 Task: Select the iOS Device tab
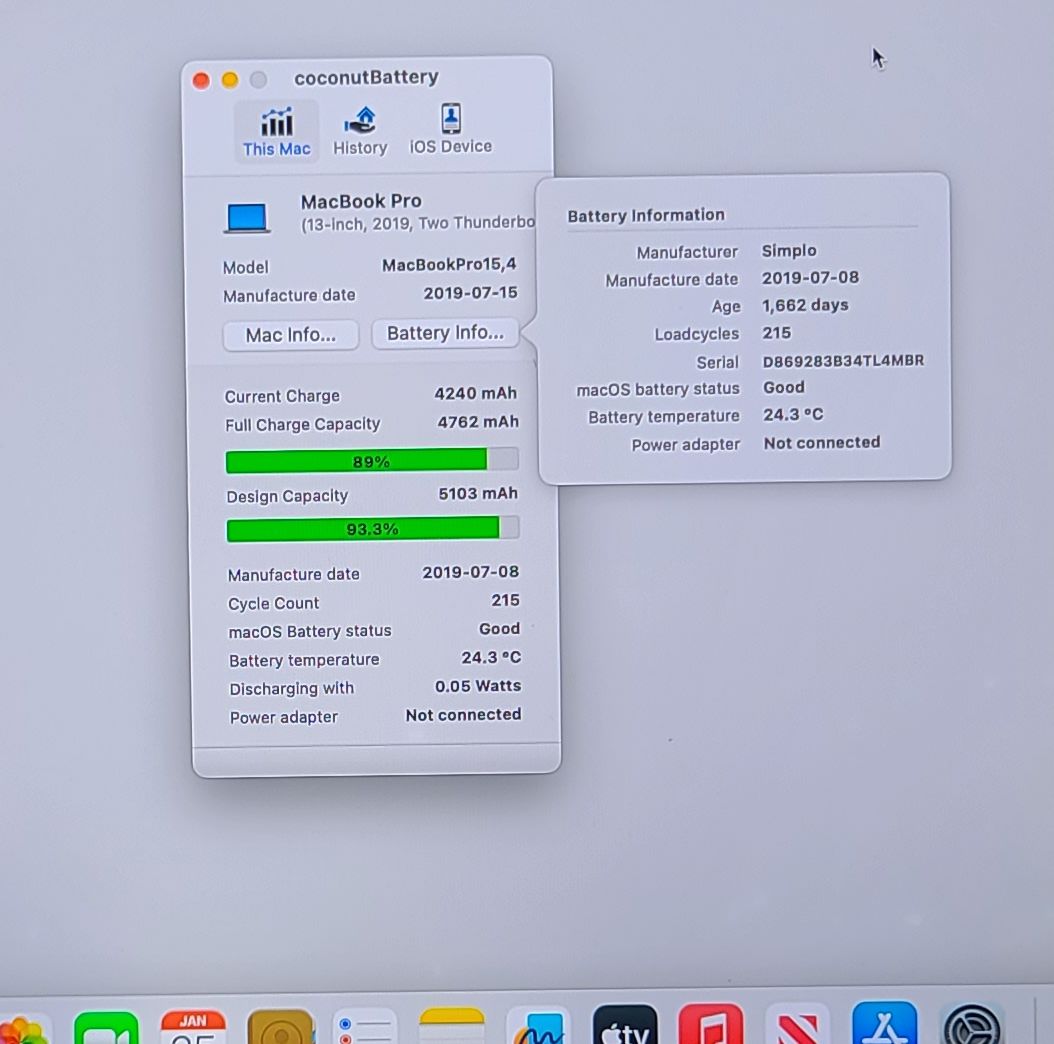click(451, 131)
